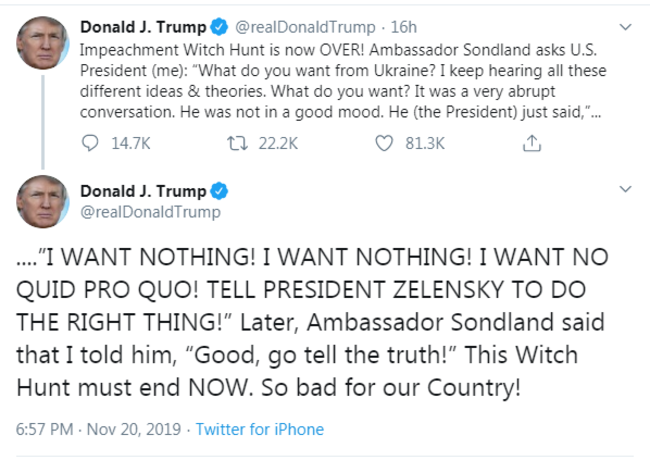Expand the first tweet's chevron menu
The width and height of the screenshot is (650, 460).
pos(626,25)
